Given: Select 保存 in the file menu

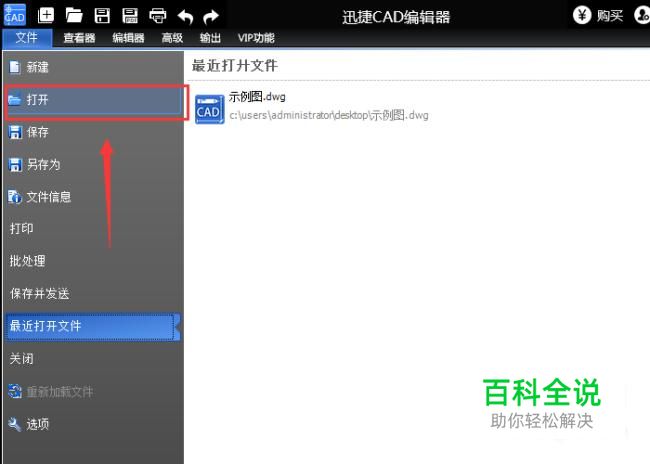Looking at the screenshot, I should pyautogui.click(x=93, y=132).
